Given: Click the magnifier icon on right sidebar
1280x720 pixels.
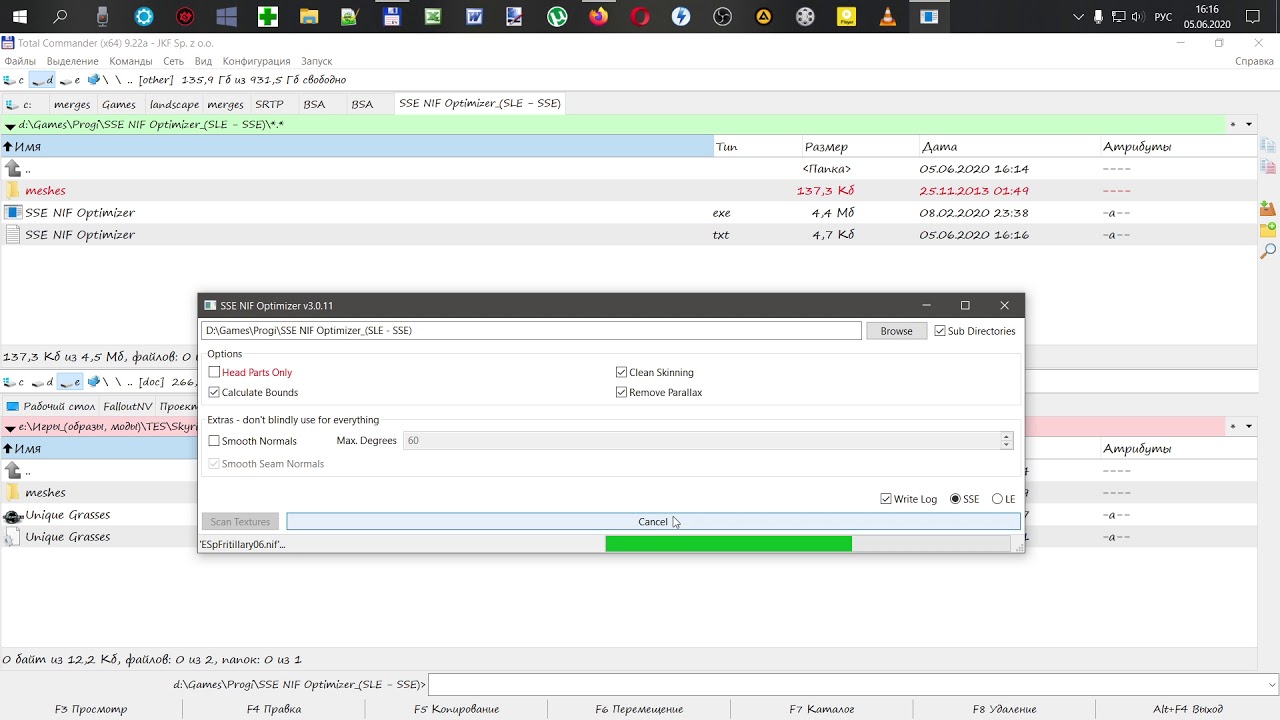Looking at the screenshot, I should 1268,251.
